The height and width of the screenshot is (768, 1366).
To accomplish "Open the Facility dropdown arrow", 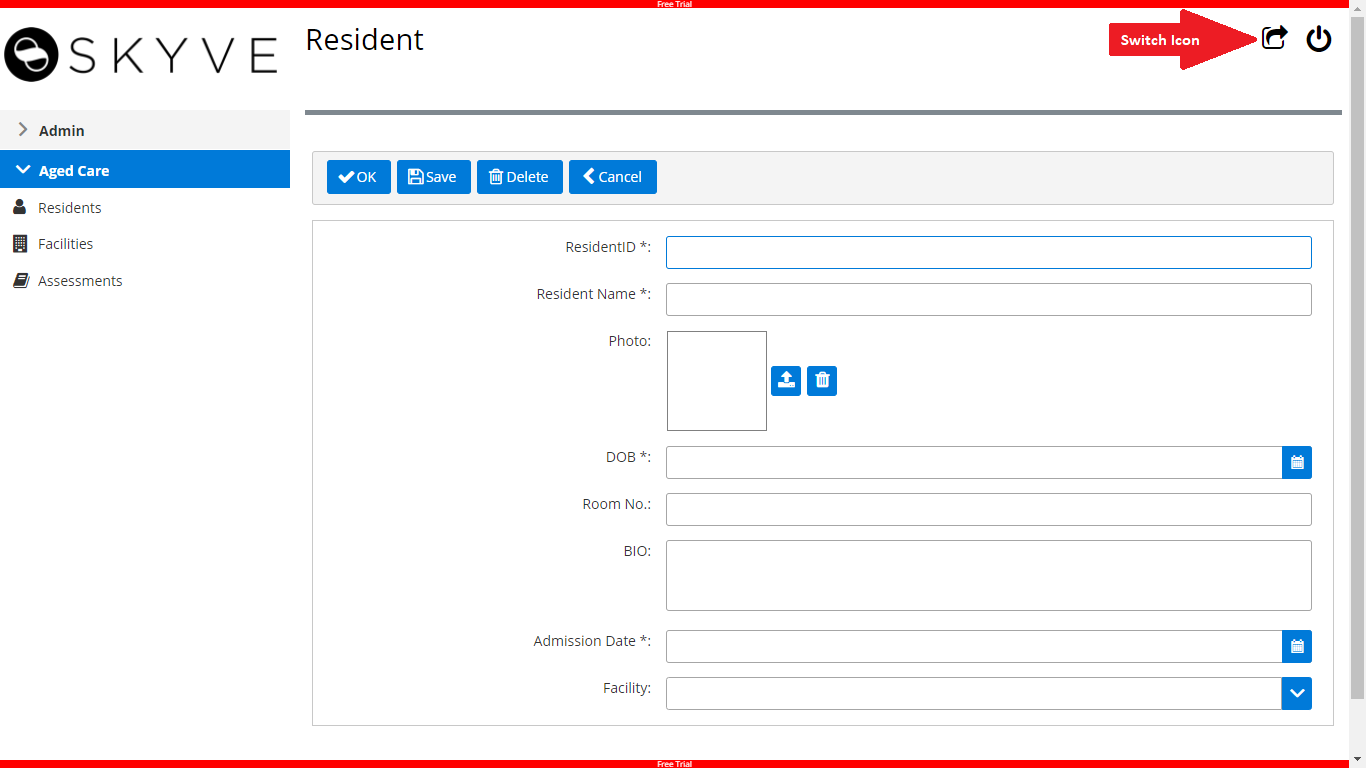I will 1297,693.
